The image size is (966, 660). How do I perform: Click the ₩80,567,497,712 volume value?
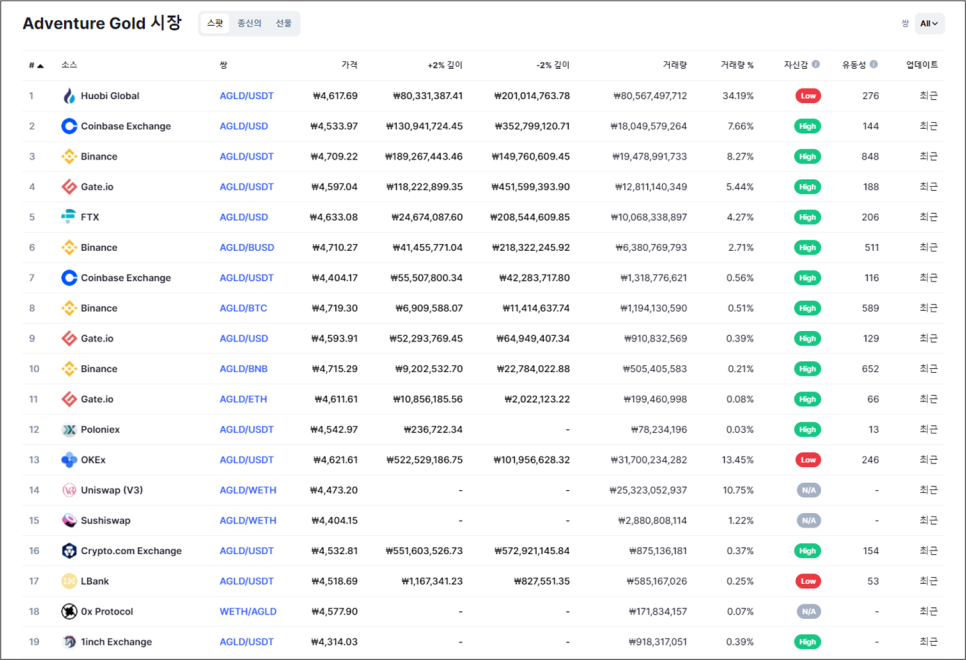point(650,96)
